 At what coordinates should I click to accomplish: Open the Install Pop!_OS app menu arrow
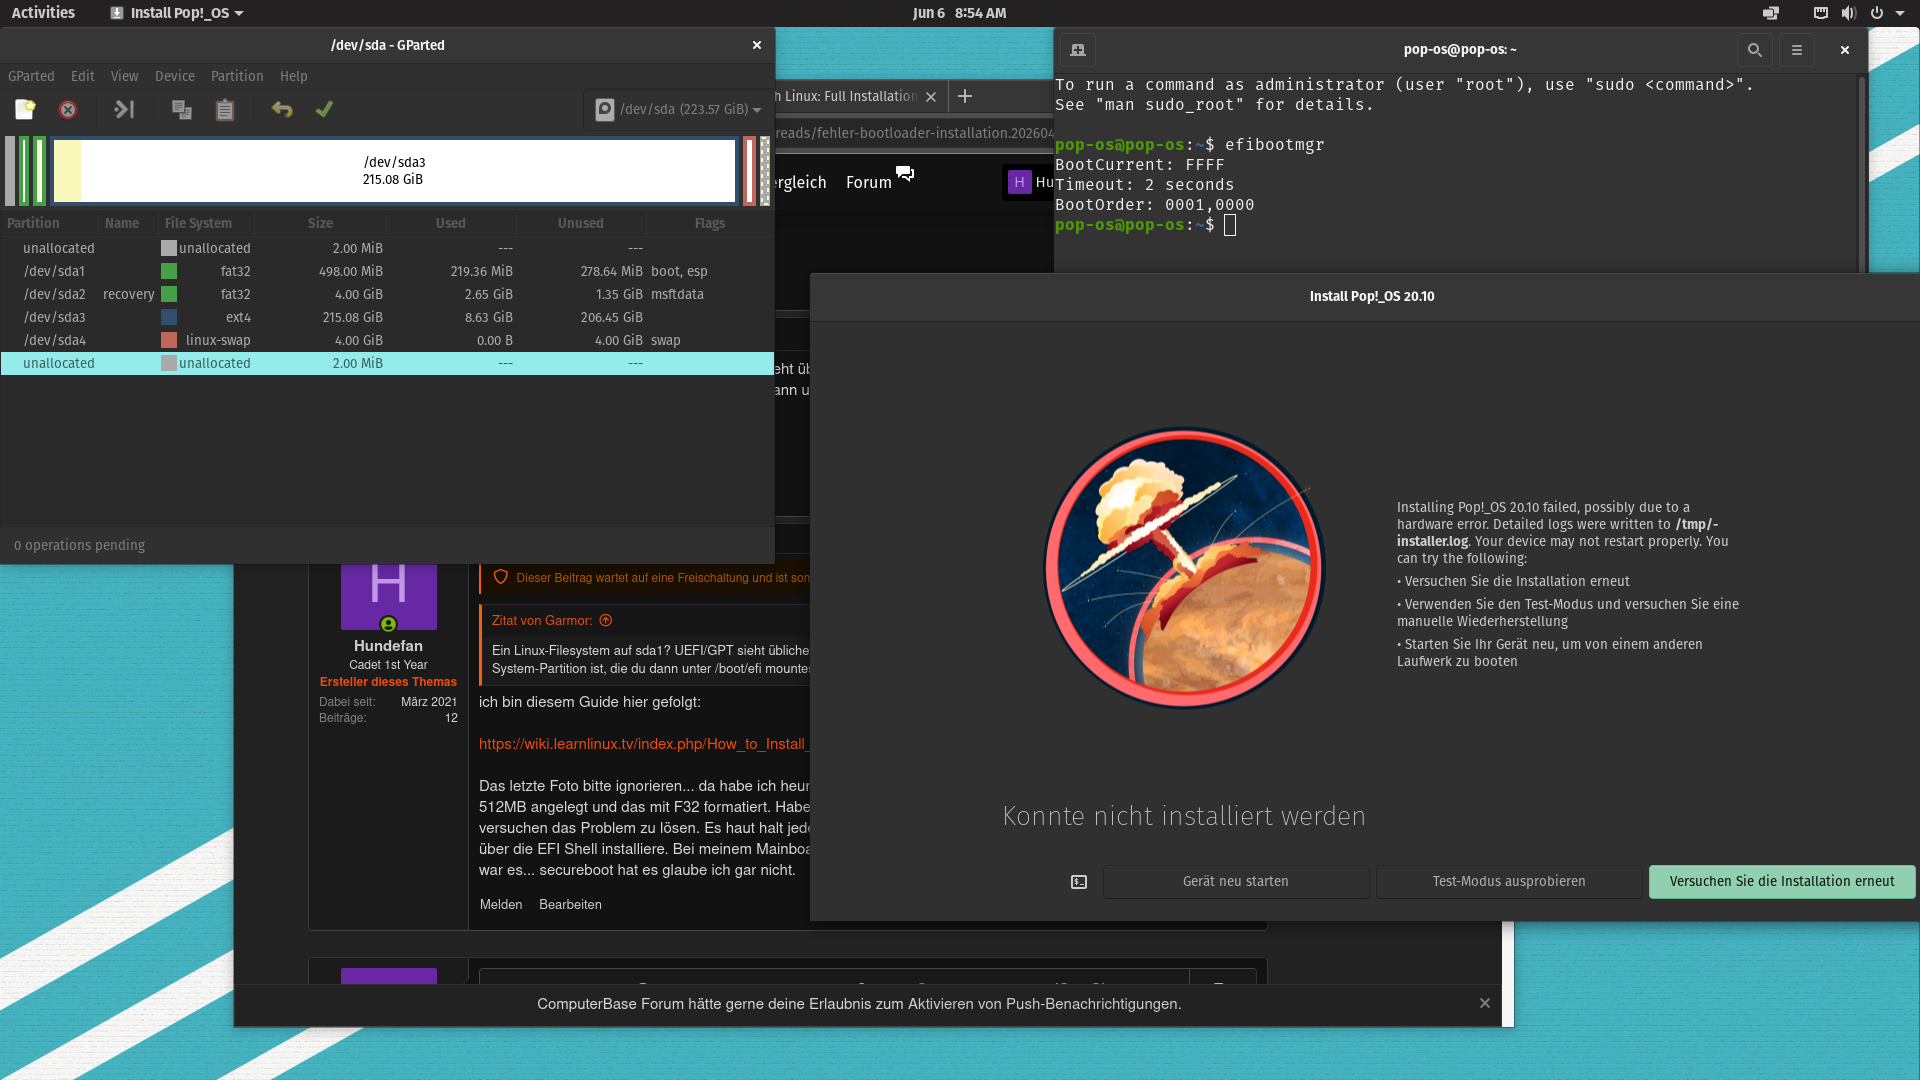[x=239, y=14]
